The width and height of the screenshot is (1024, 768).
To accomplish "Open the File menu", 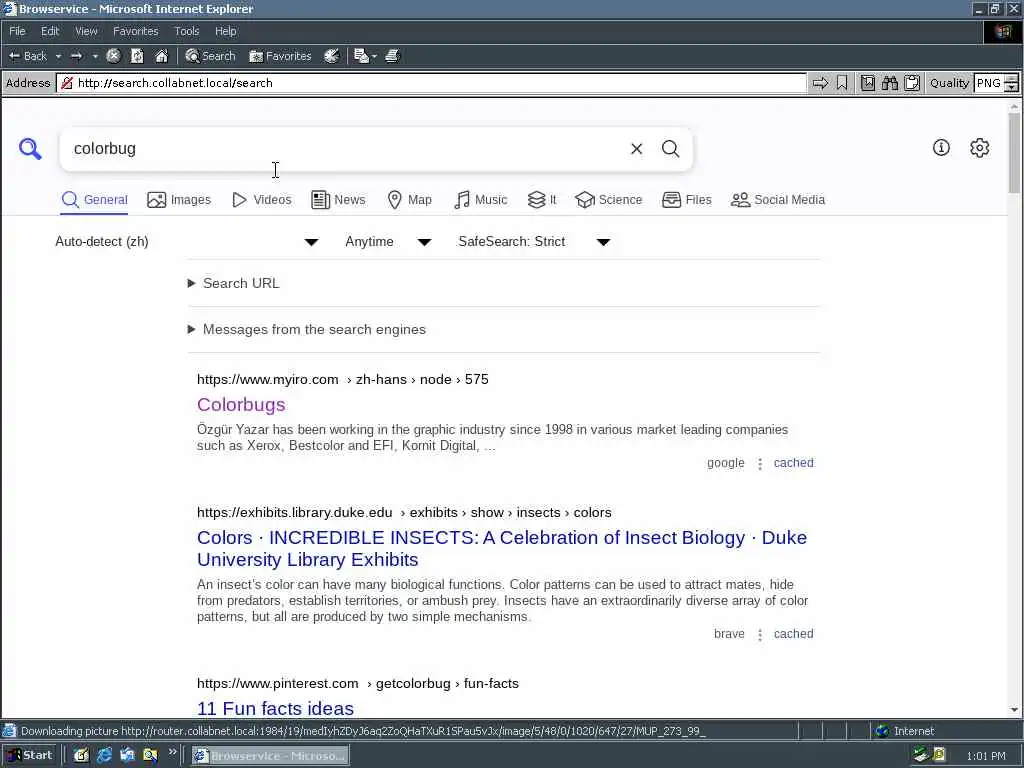I will point(17,31).
